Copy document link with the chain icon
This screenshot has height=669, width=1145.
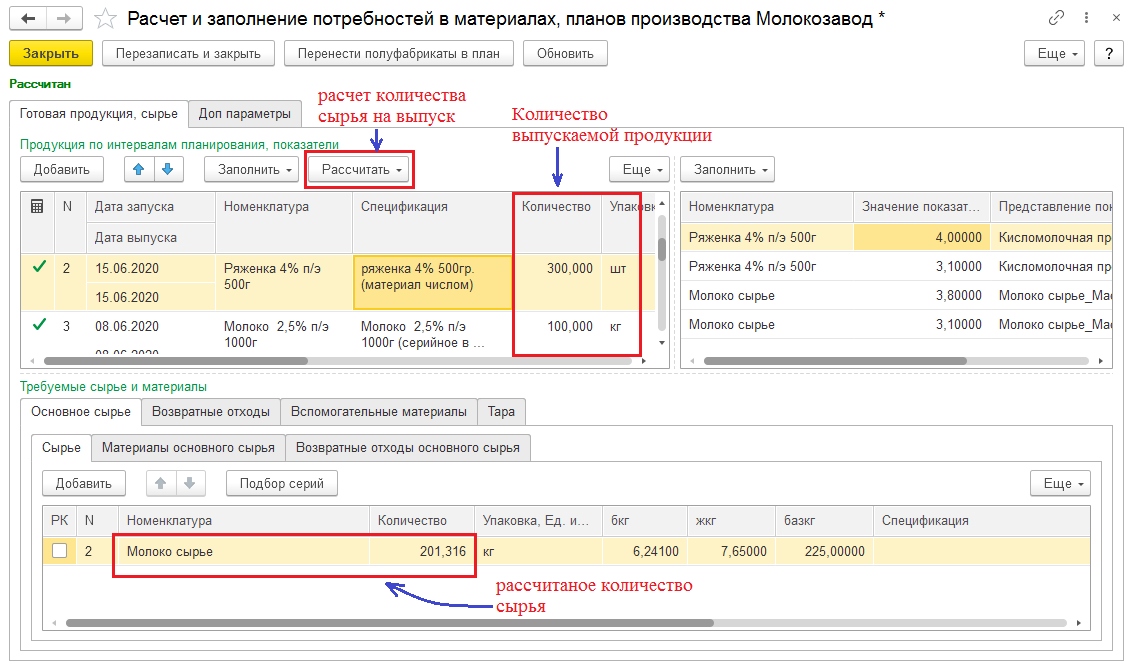[1056, 19]
